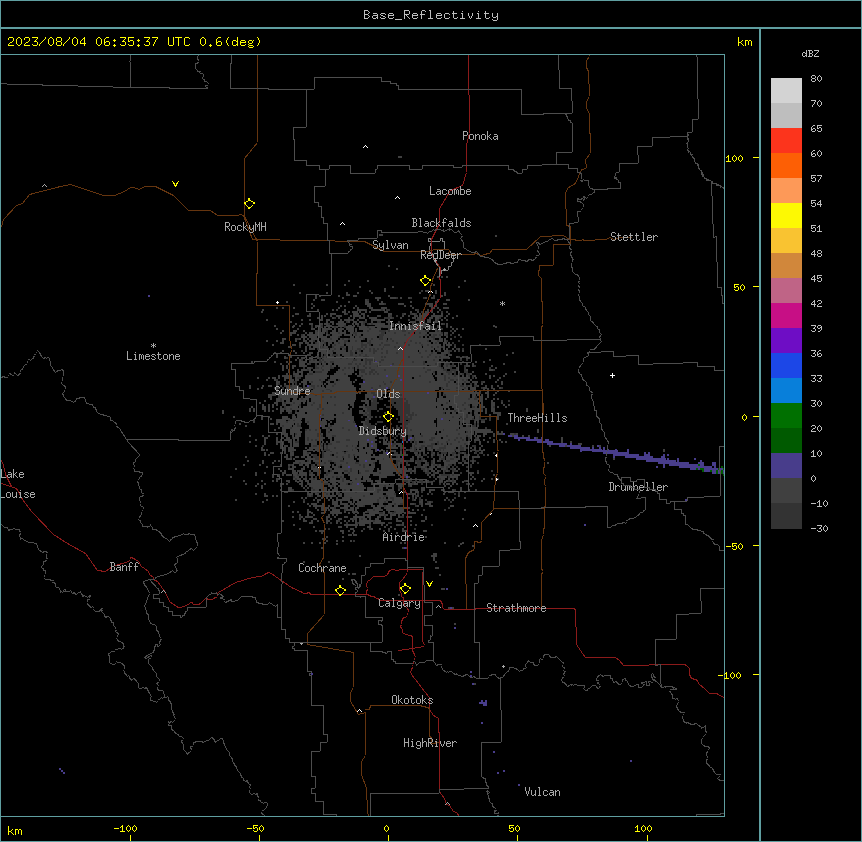Click the Innisfail city label
Image resolution: width=862 pixels, height=842 pixels.
pyautogui.click(x=416, y=326)
